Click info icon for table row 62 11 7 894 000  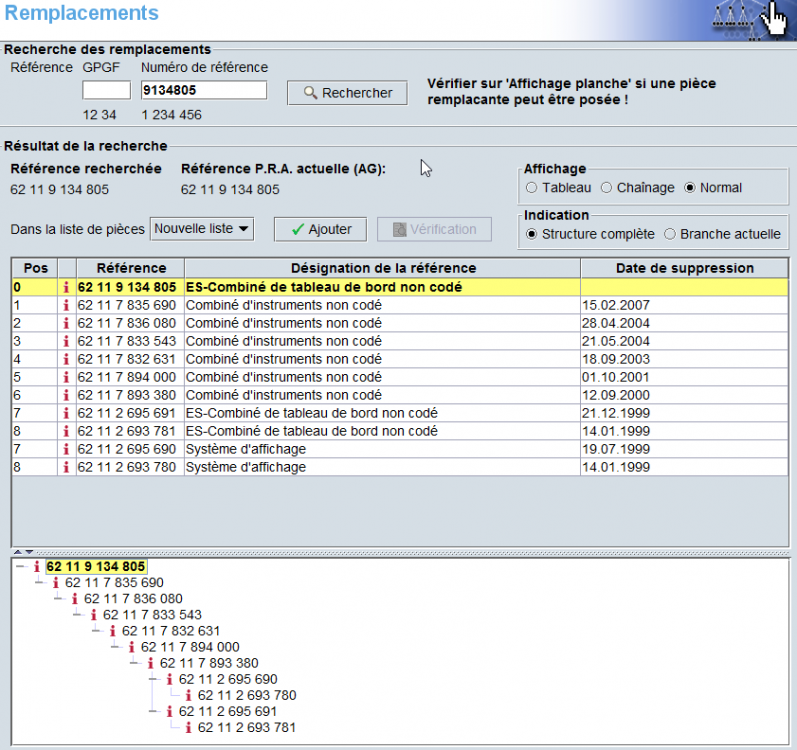(66, 378)
